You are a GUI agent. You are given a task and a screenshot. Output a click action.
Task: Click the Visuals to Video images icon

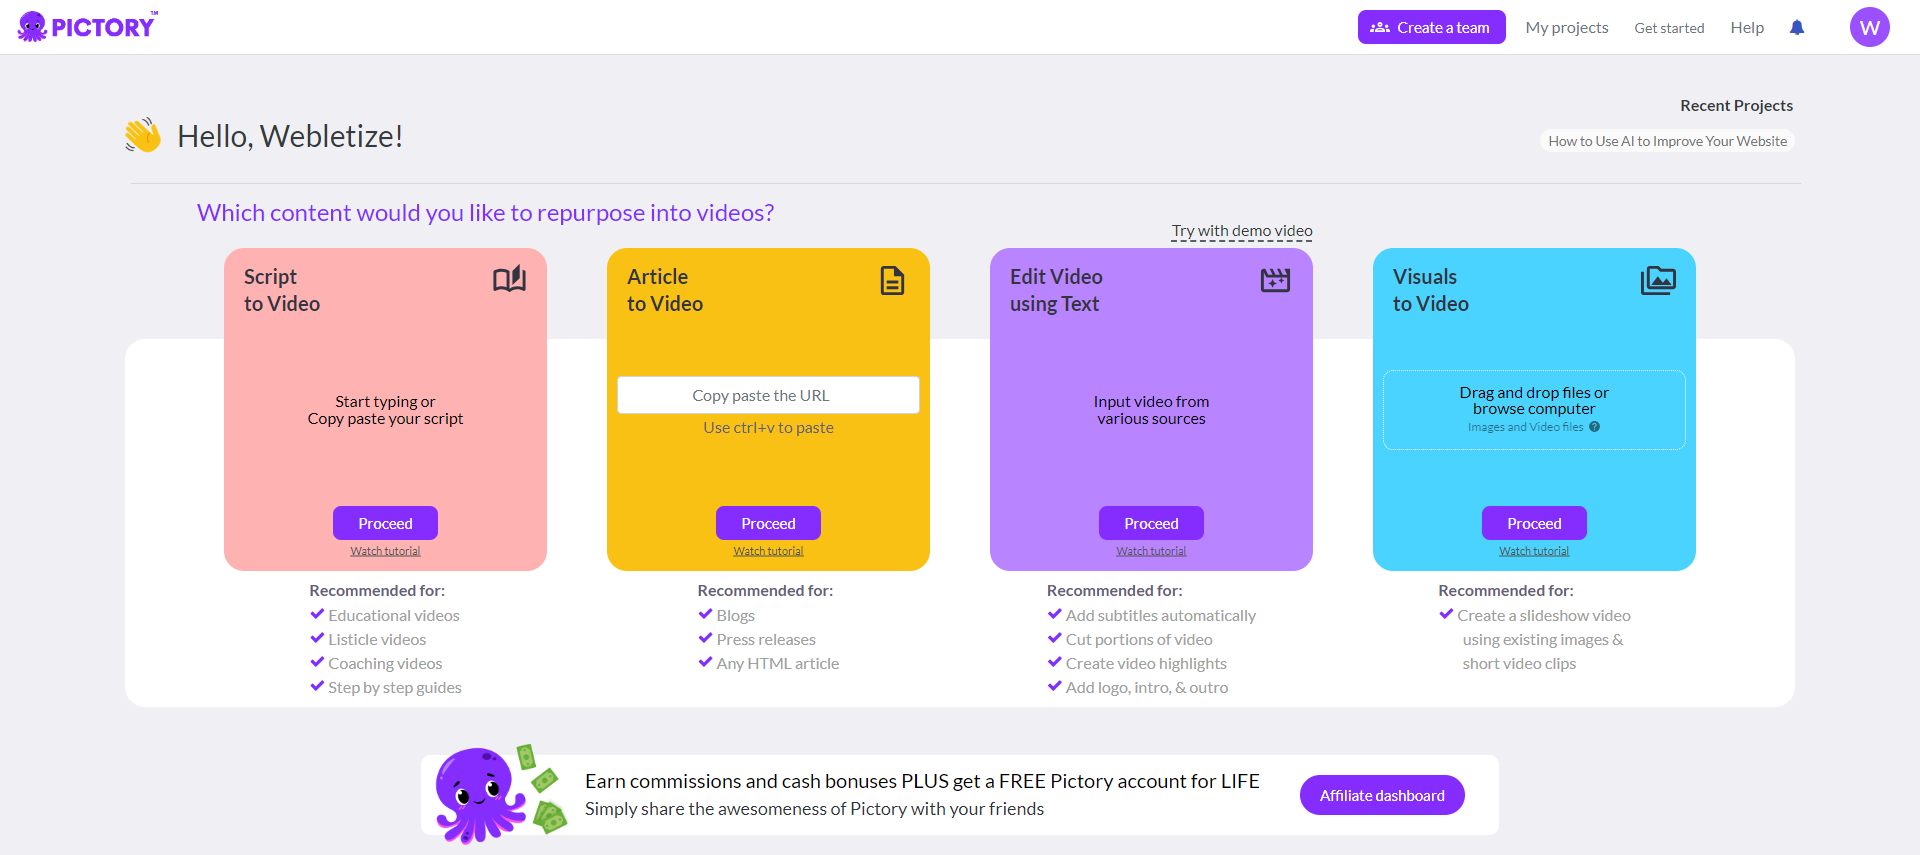pos(1658,280)
